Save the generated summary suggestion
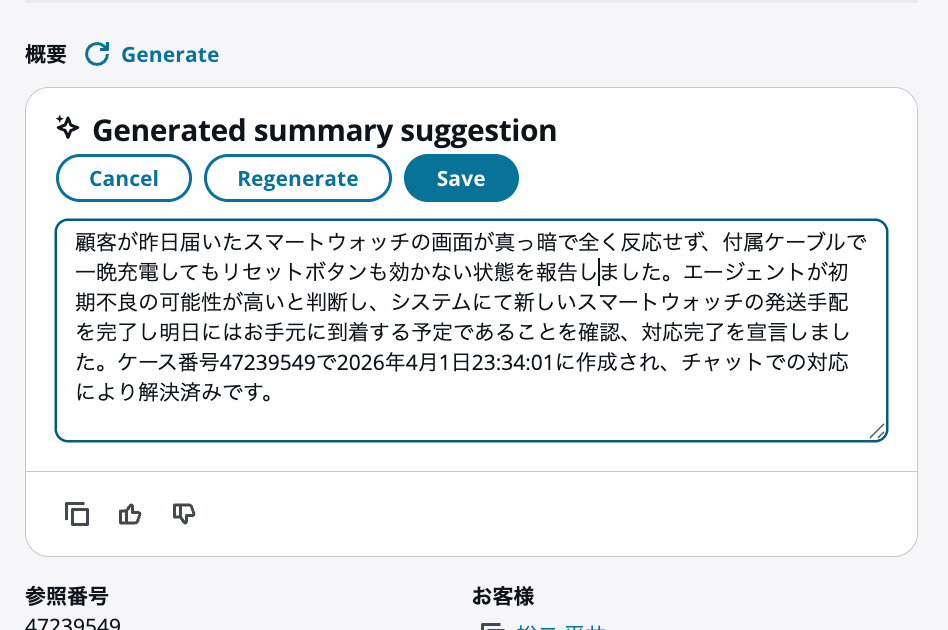Screen dimensions: 948x630 461,177
